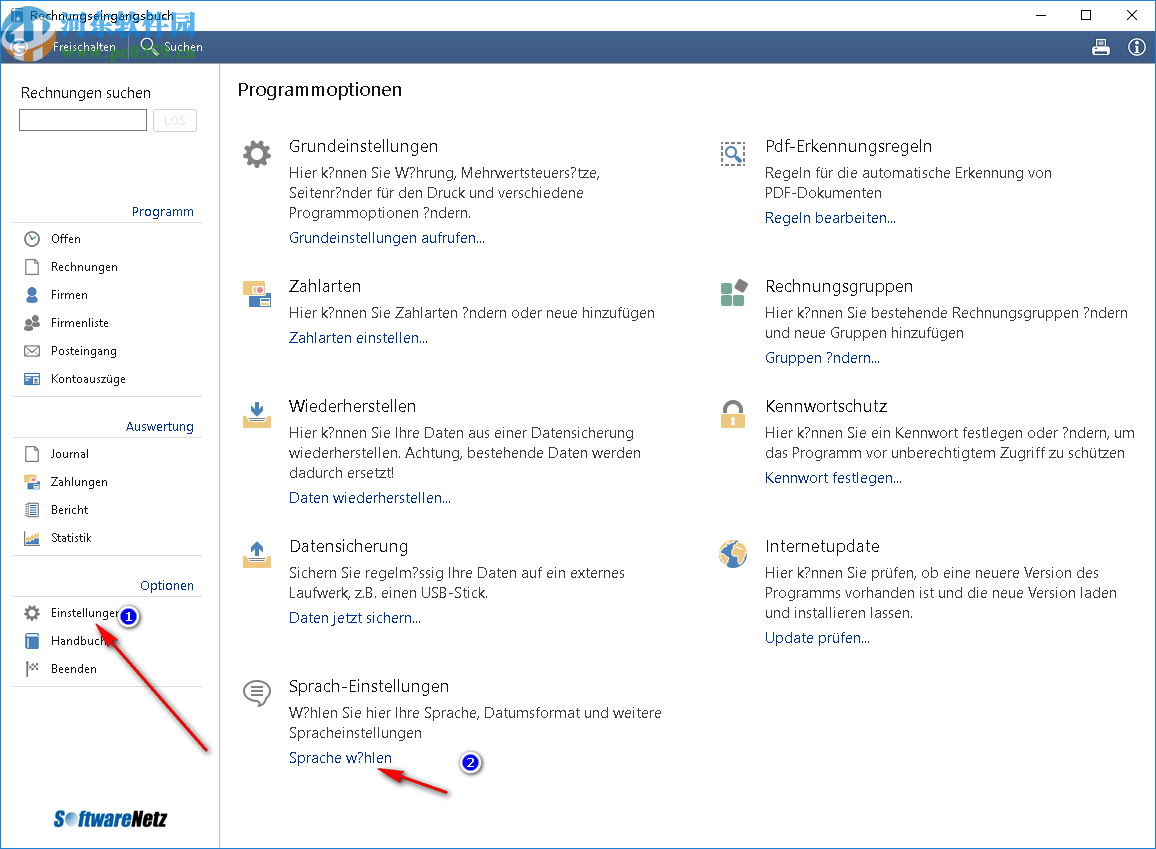Click the Internetupdate globe icon
This screenshot has height=849, width=1156.
pos(733,553)
